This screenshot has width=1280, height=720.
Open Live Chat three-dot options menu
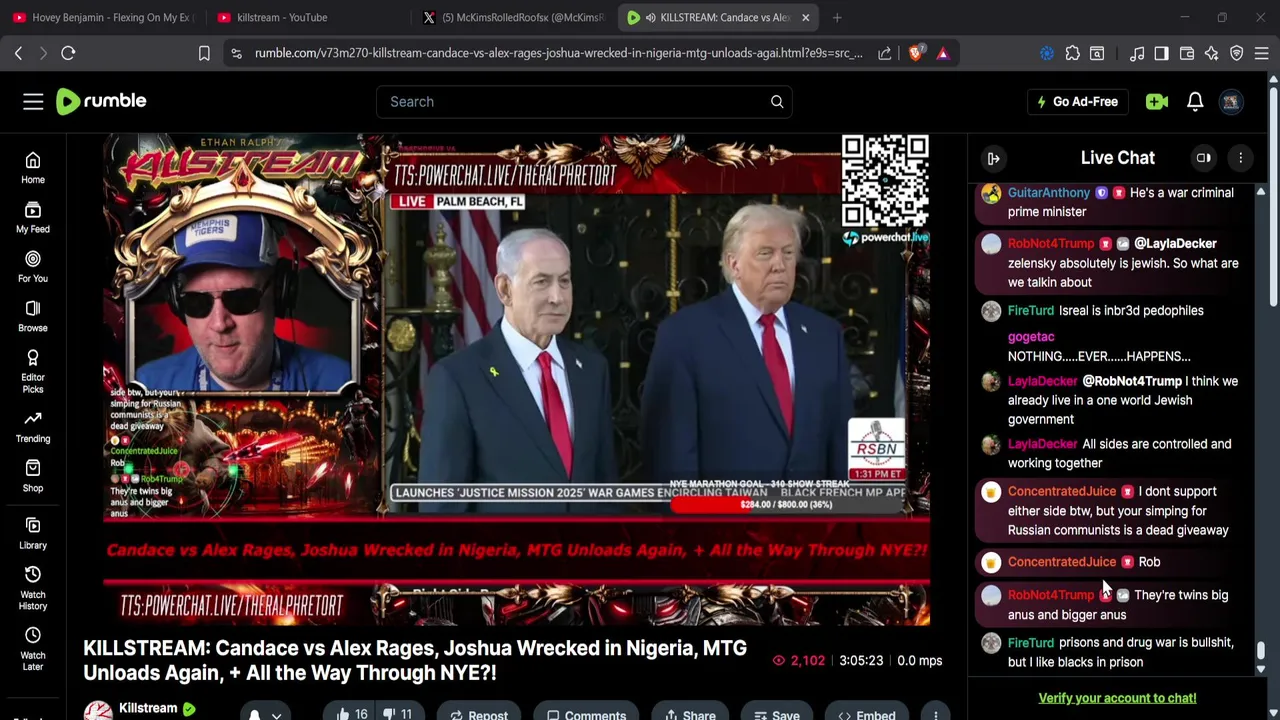[x=1240, y=158]
